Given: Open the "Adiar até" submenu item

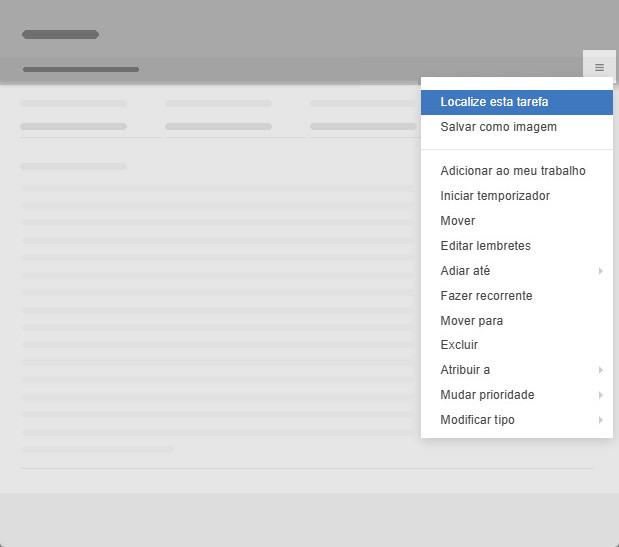Looking at the screenshot, I should [x=517, y=271].
